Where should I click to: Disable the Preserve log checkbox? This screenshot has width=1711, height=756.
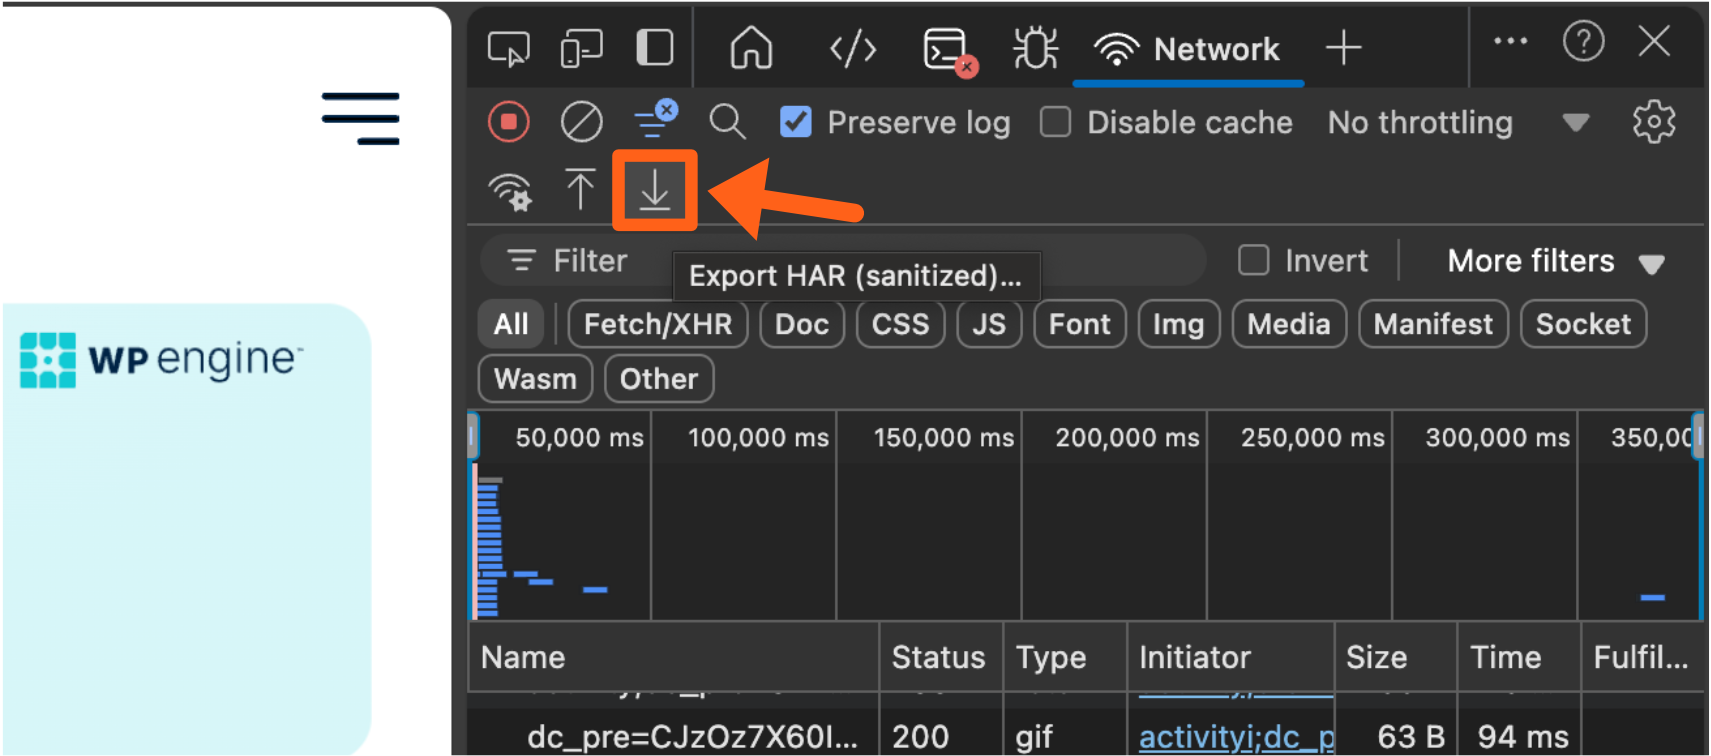pos(796,122)
